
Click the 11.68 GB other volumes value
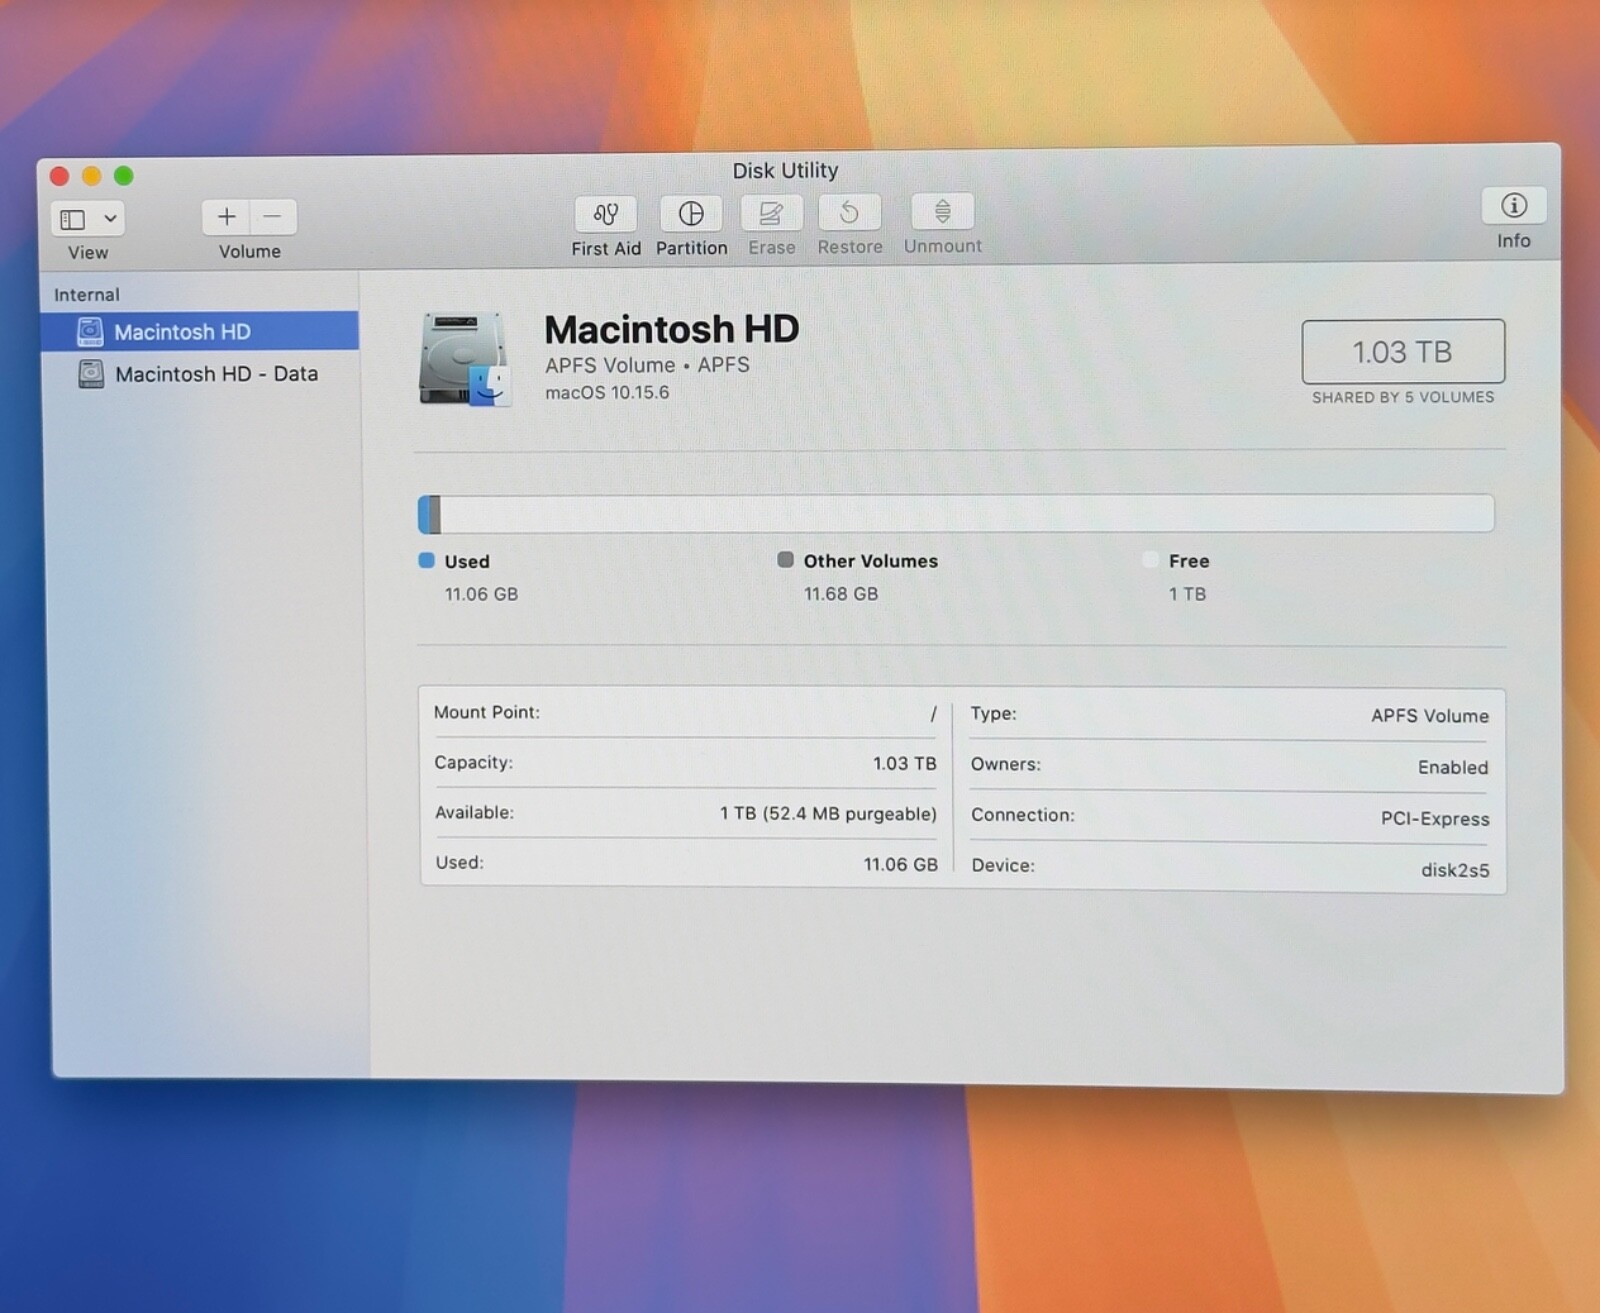click(x=841, y=594)
